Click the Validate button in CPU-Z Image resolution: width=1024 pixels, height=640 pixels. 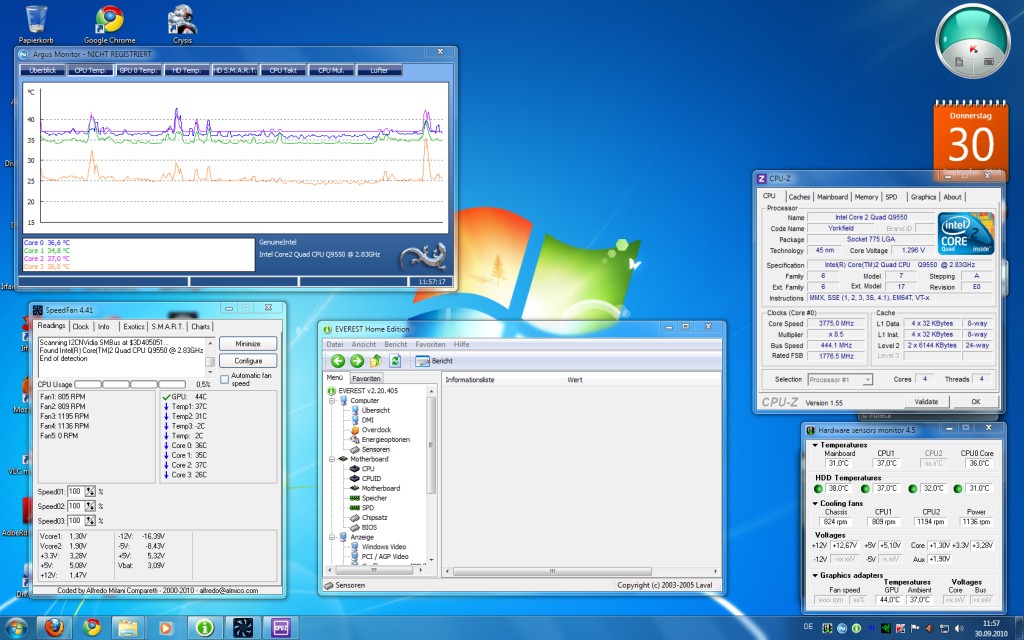926,402
